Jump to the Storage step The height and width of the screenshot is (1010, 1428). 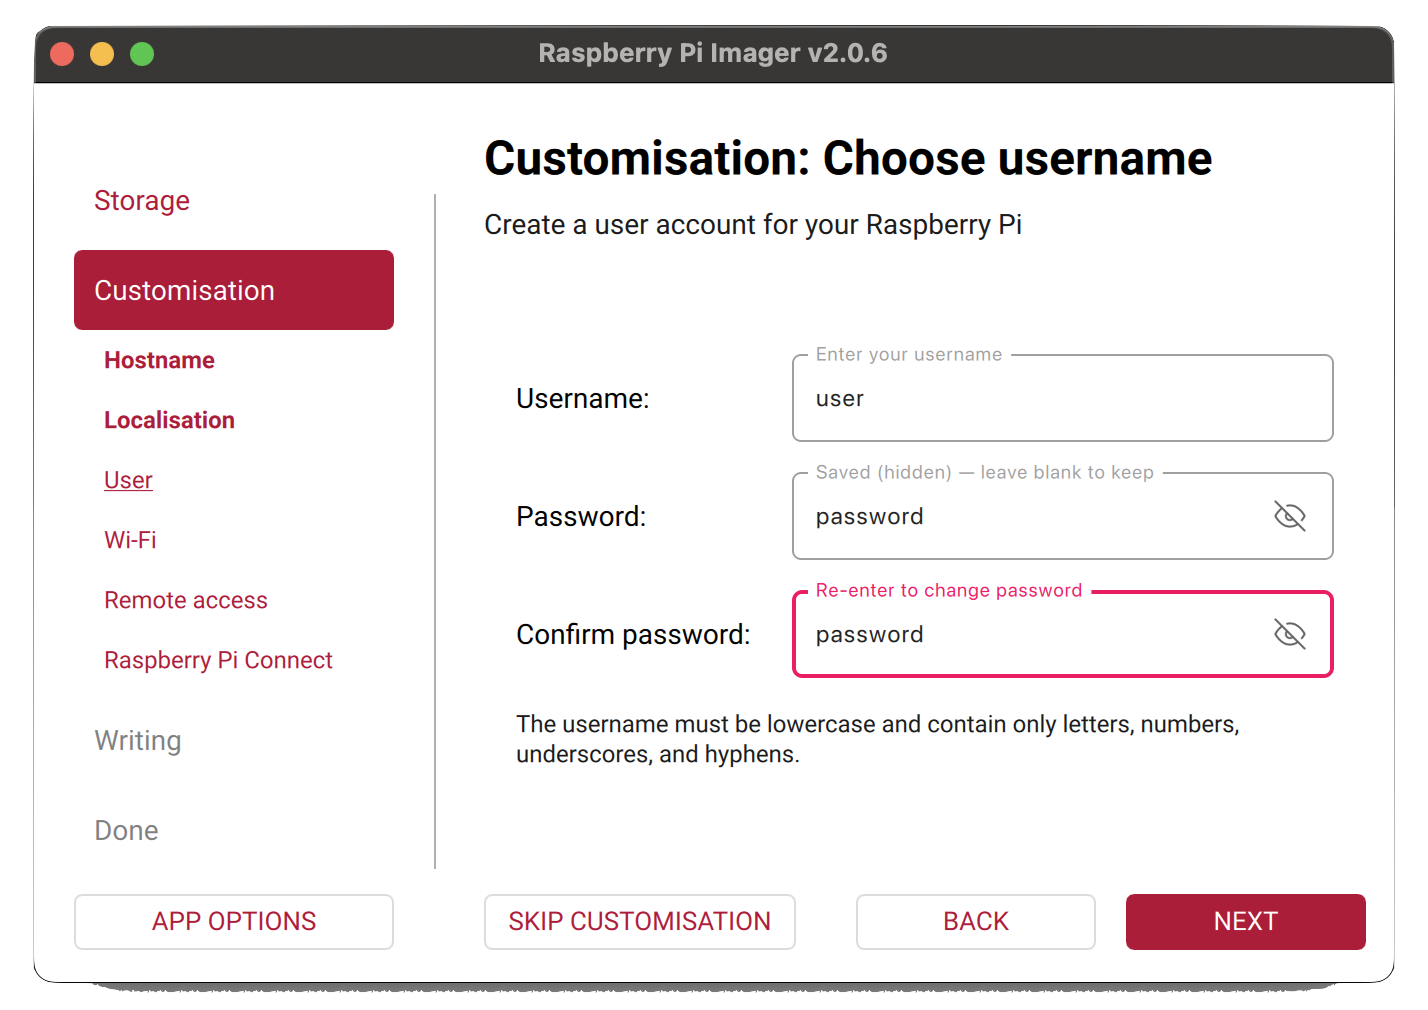click(x=142, y=201)
